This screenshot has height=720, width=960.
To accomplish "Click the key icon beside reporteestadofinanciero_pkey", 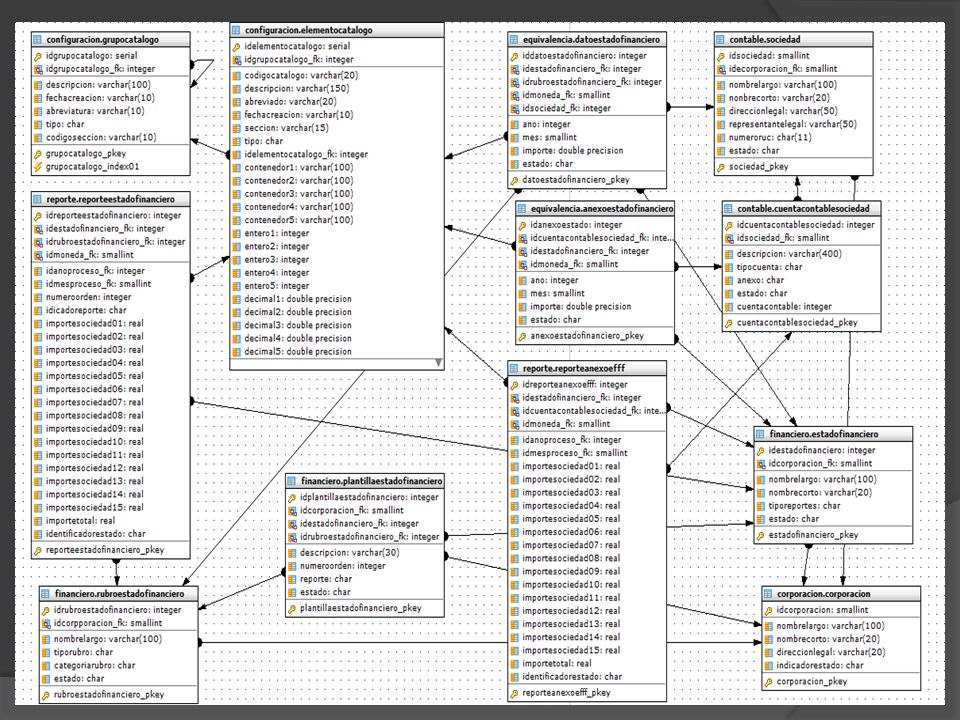I will pyautogui.click(x=37, y=551).
